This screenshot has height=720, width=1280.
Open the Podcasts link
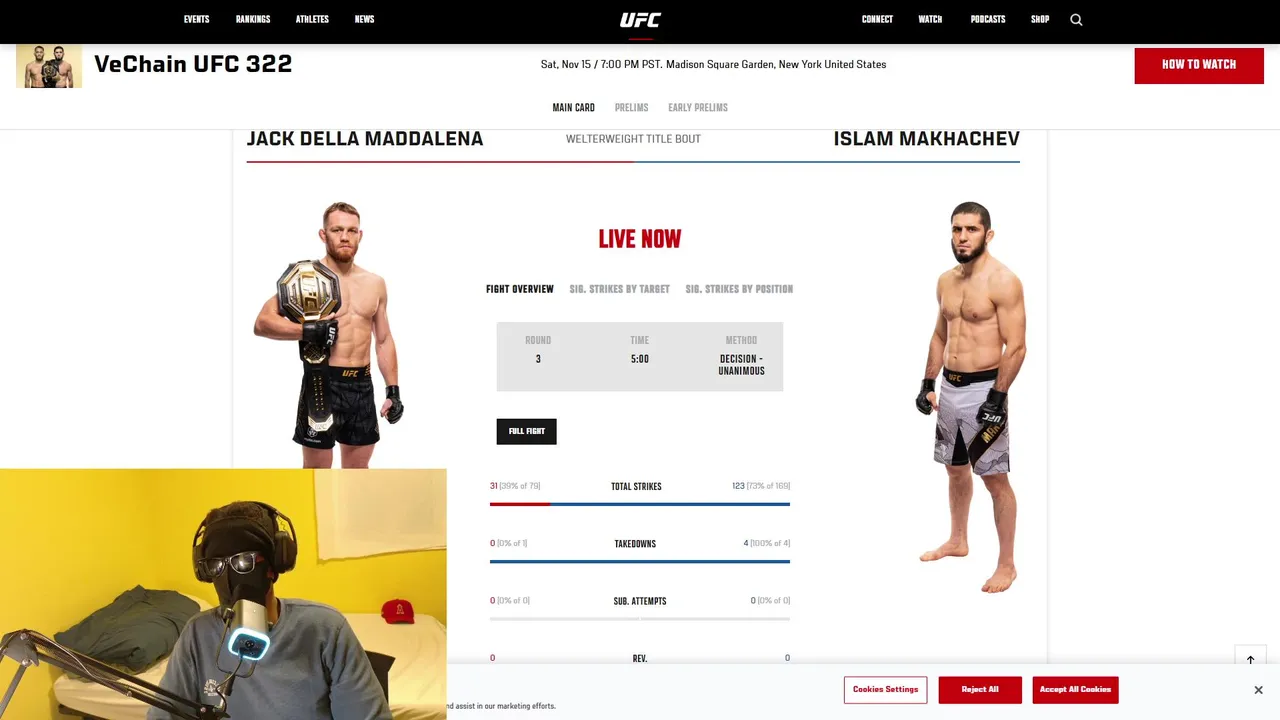click(988, 20)
